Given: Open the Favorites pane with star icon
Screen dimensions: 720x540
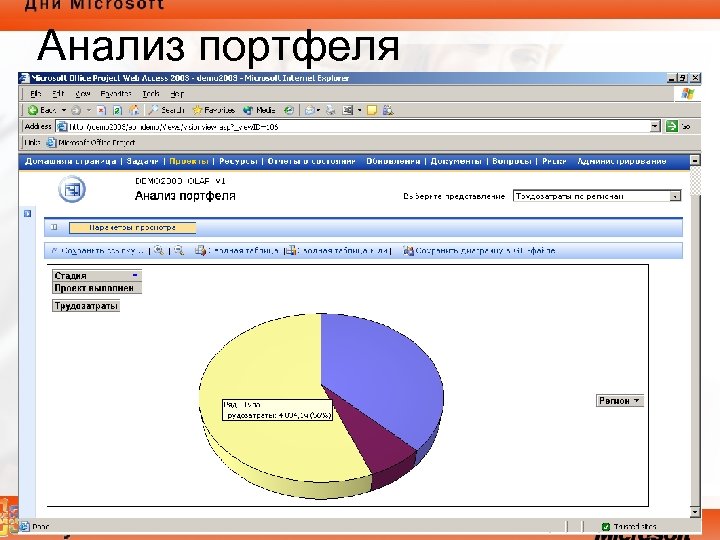Looking at the screenshot, I should (214, 110).
